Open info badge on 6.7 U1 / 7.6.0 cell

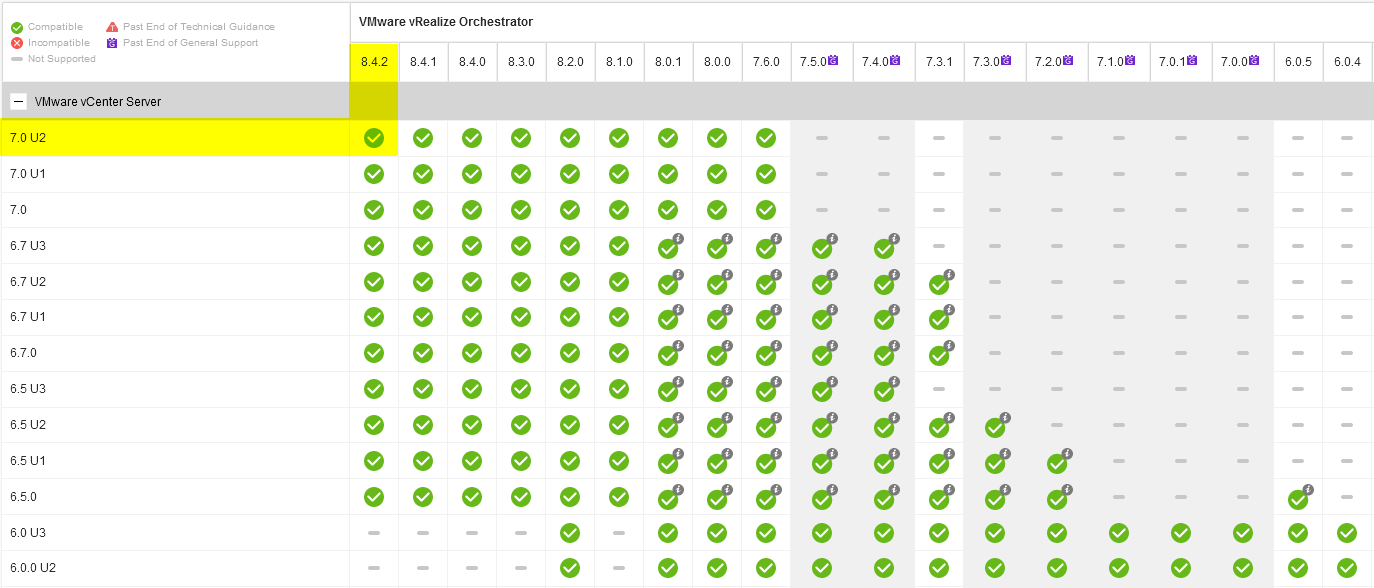pyautogui.click(x=776, y=310)
